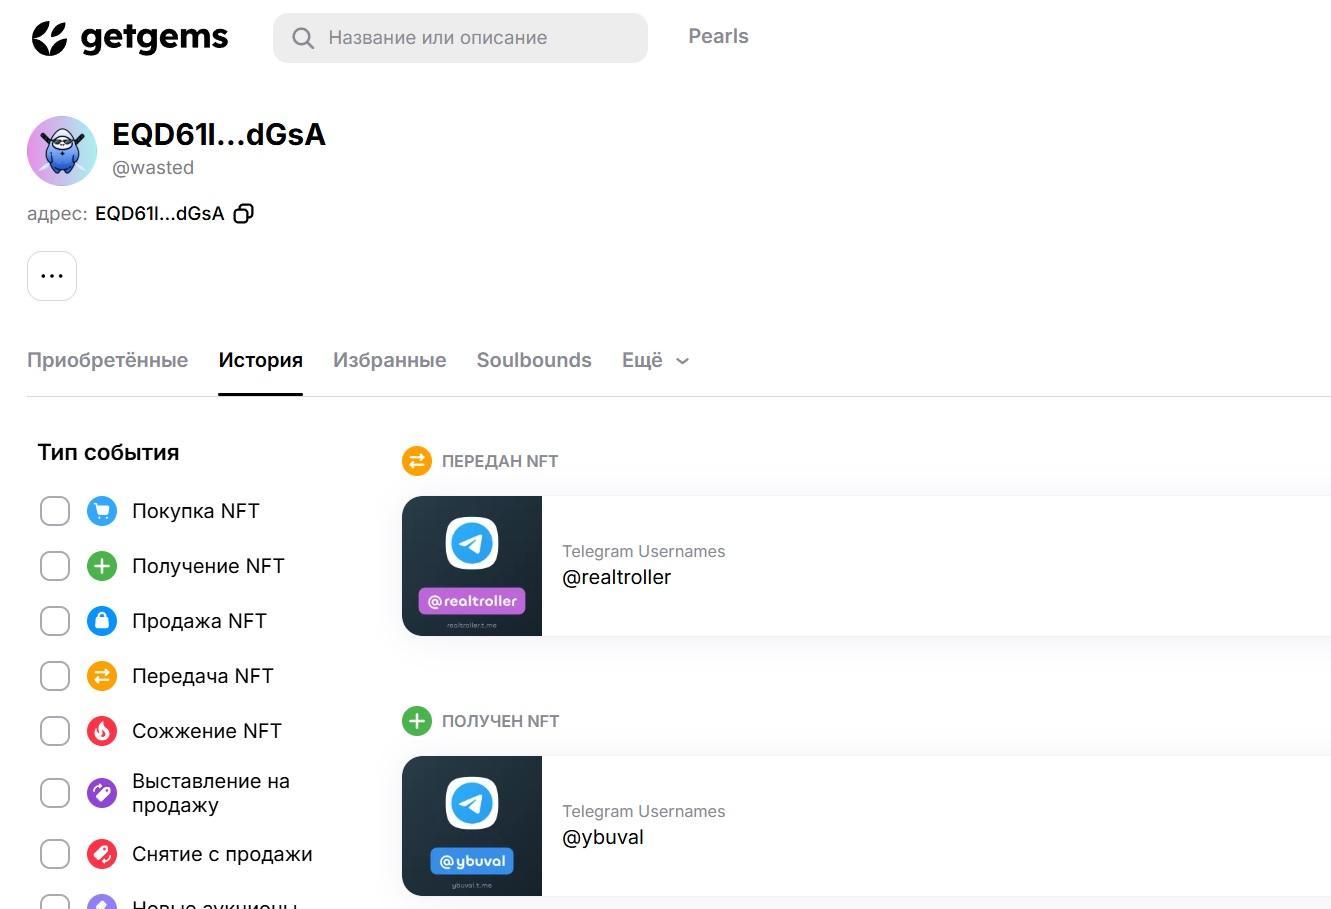The height and width of the screenshot is (909, 1331).
Task: Open the @ybuval NFT thumbnail
Action: pyautogui.click(x=472, y=826)
